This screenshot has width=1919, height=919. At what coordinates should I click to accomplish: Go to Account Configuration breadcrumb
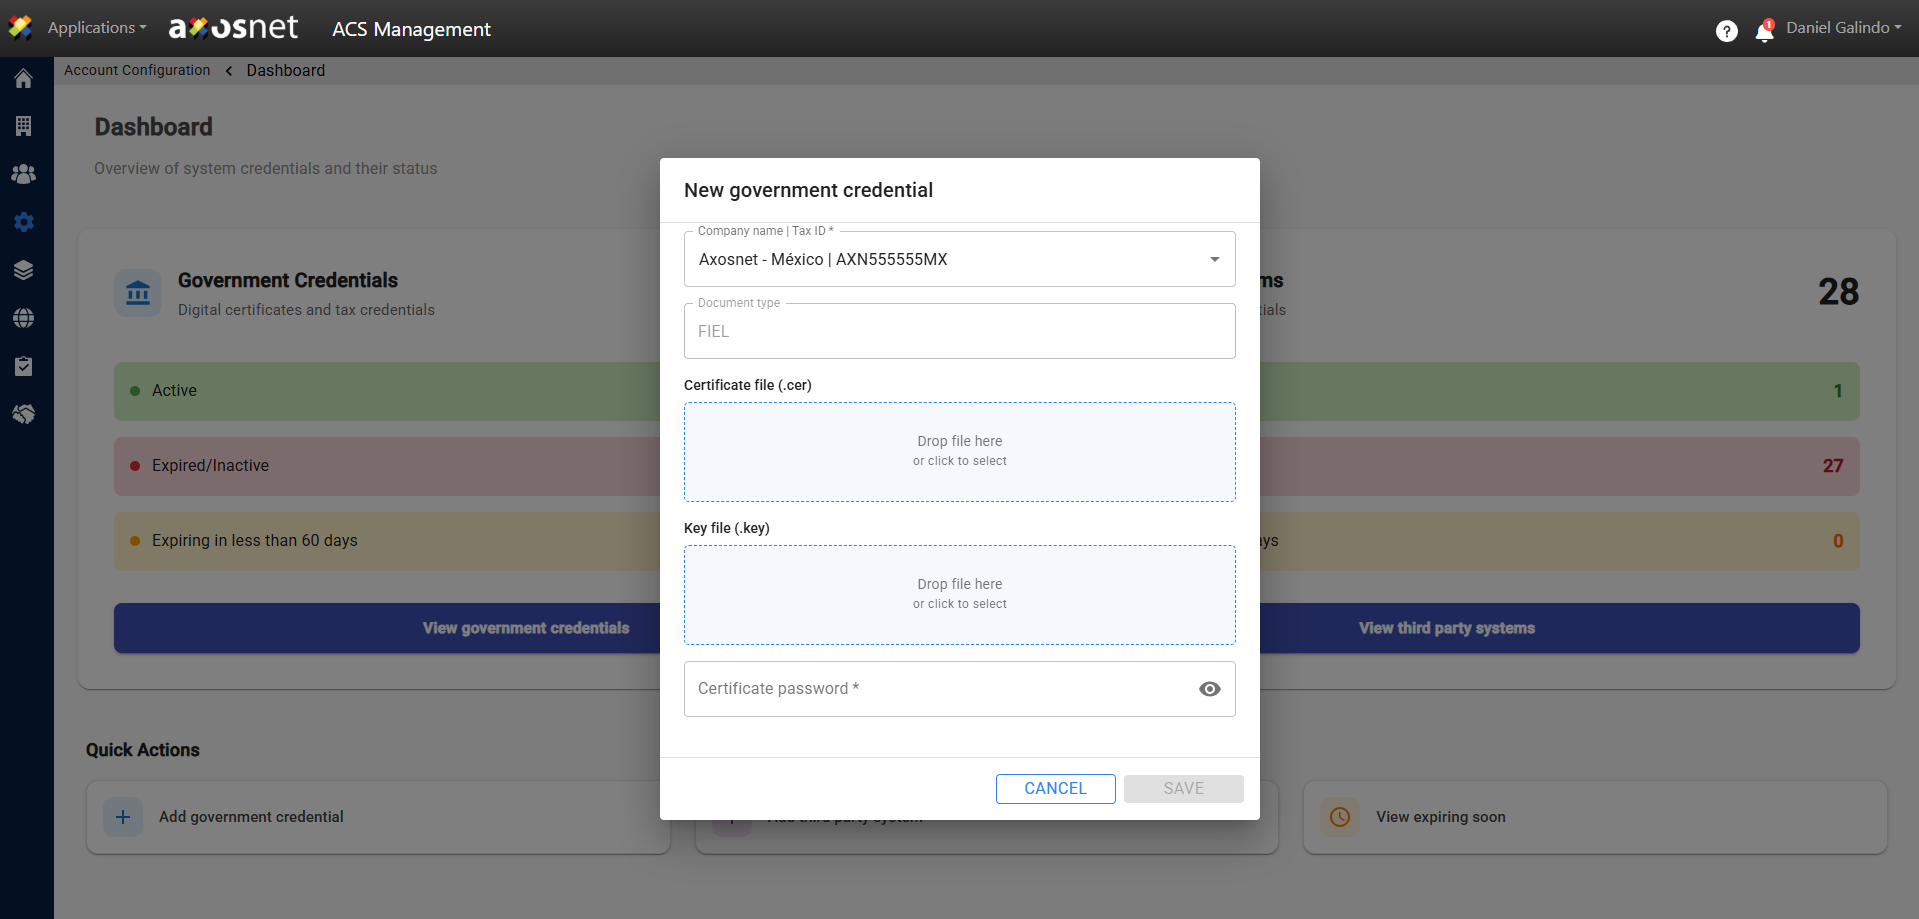(137, 70)
